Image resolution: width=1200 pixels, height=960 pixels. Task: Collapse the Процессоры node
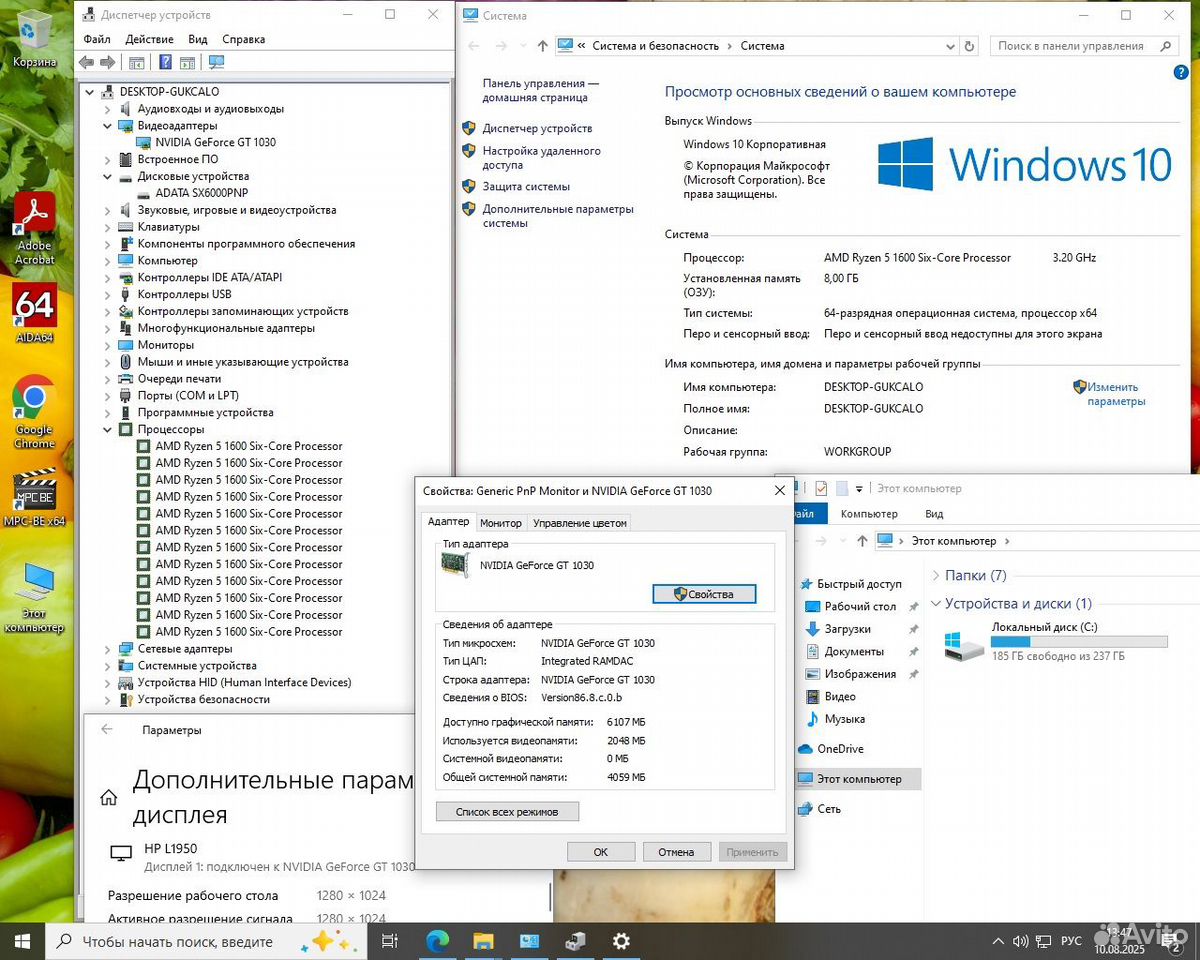pyautogui.click(x=108, y=429)
